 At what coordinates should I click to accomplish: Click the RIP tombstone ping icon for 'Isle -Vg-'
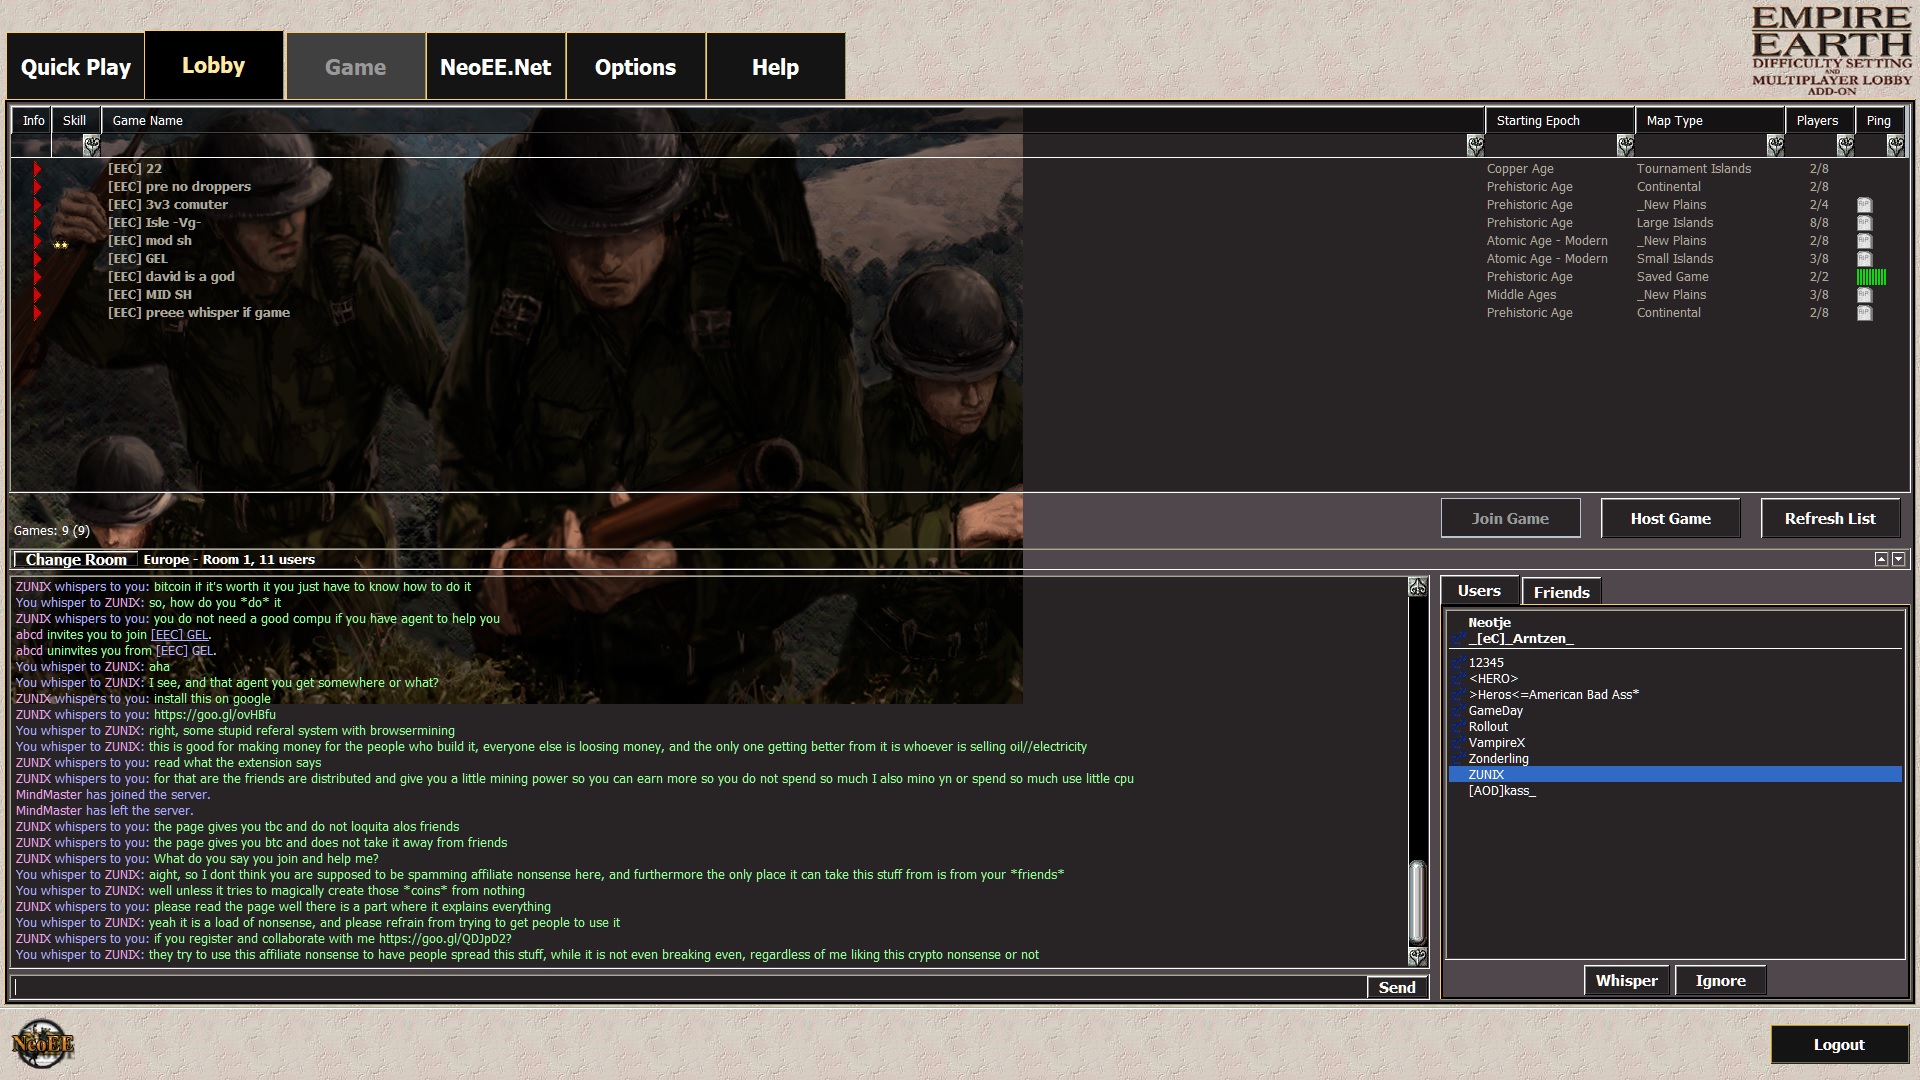[1864, 223]
